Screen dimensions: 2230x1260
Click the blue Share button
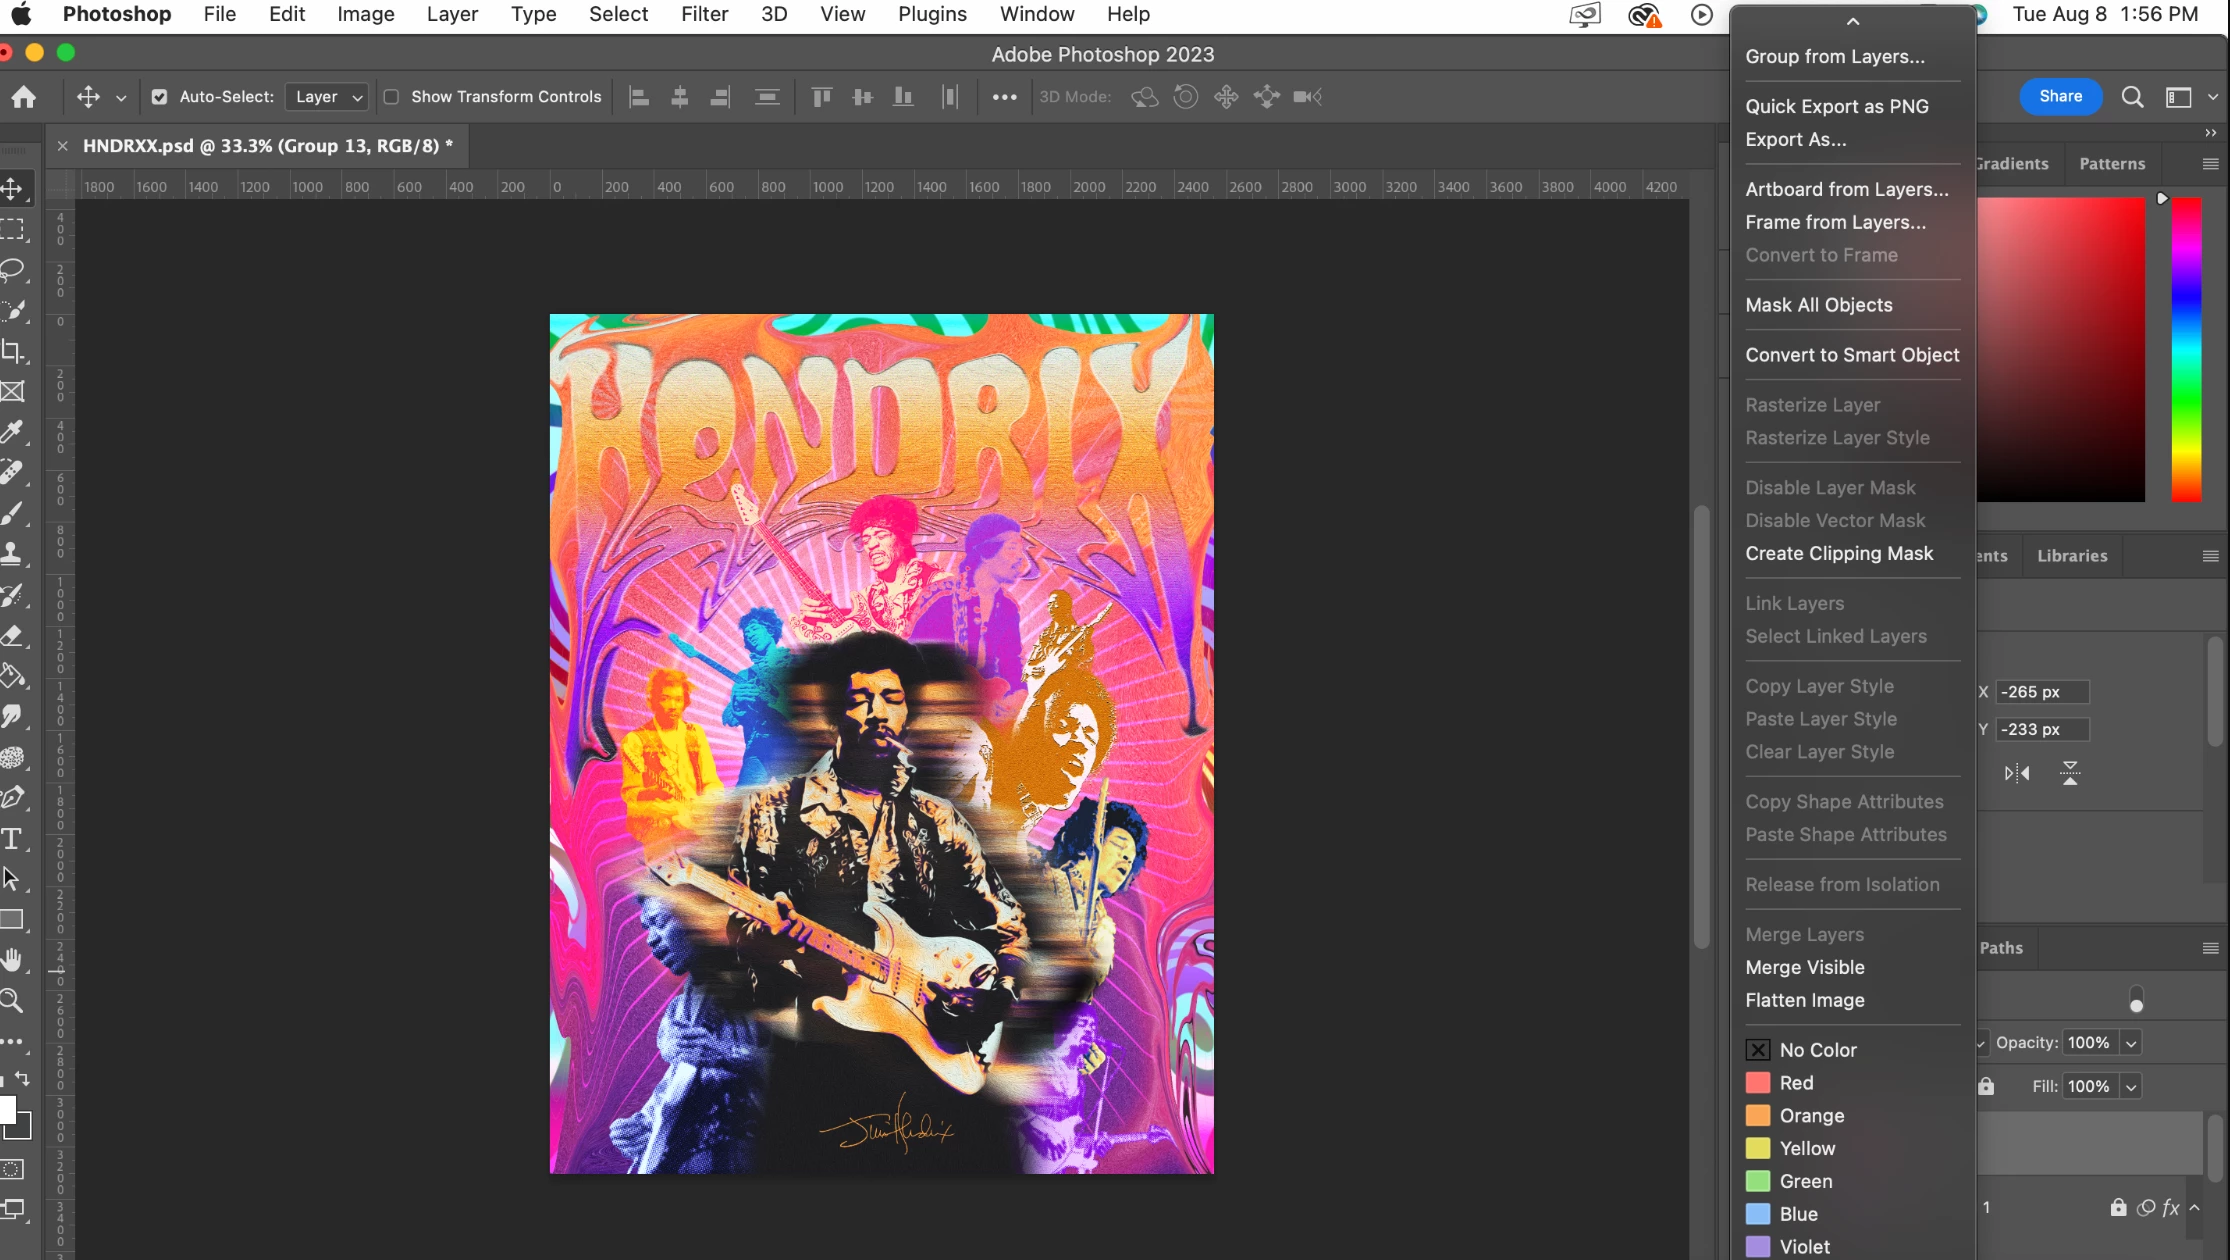coord(2060,96)
